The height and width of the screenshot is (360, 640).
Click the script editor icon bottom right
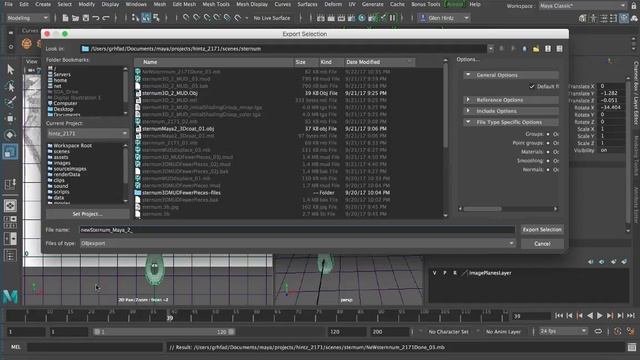[632, 347]
